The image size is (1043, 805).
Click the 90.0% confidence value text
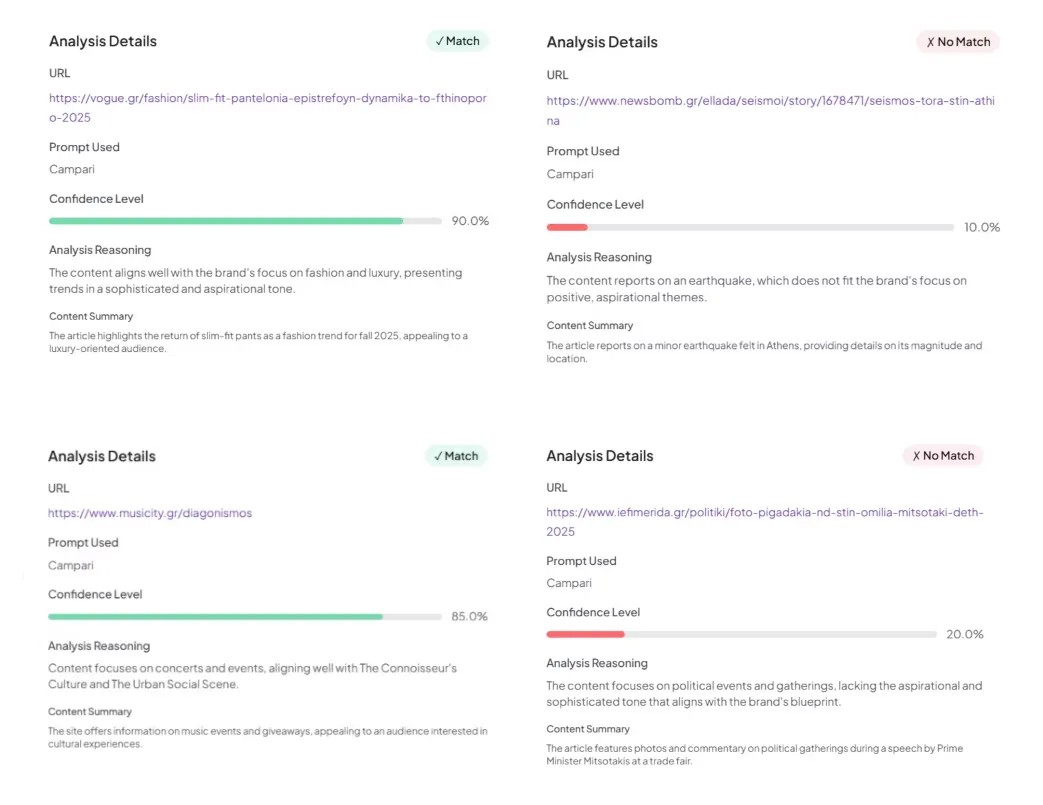pyautogui.click(x=470, y=221)
